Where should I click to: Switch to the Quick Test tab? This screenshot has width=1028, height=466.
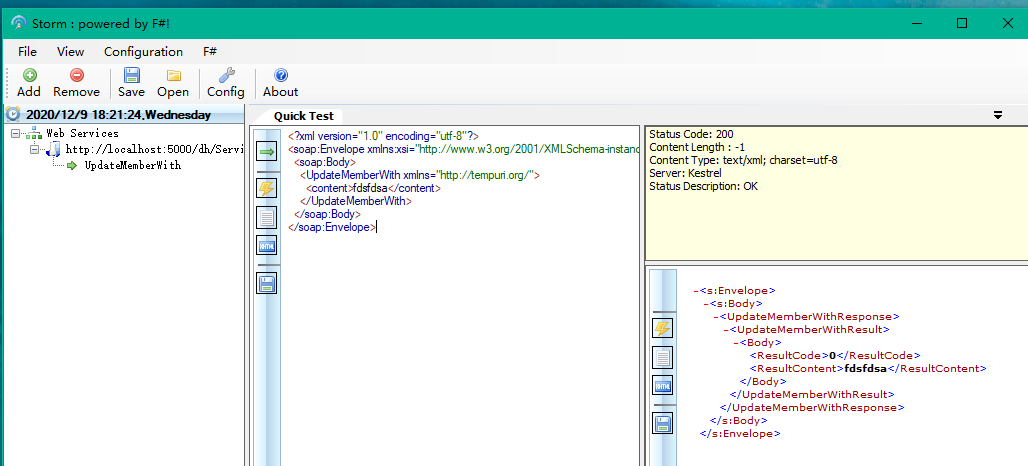[x=304, y=116]
